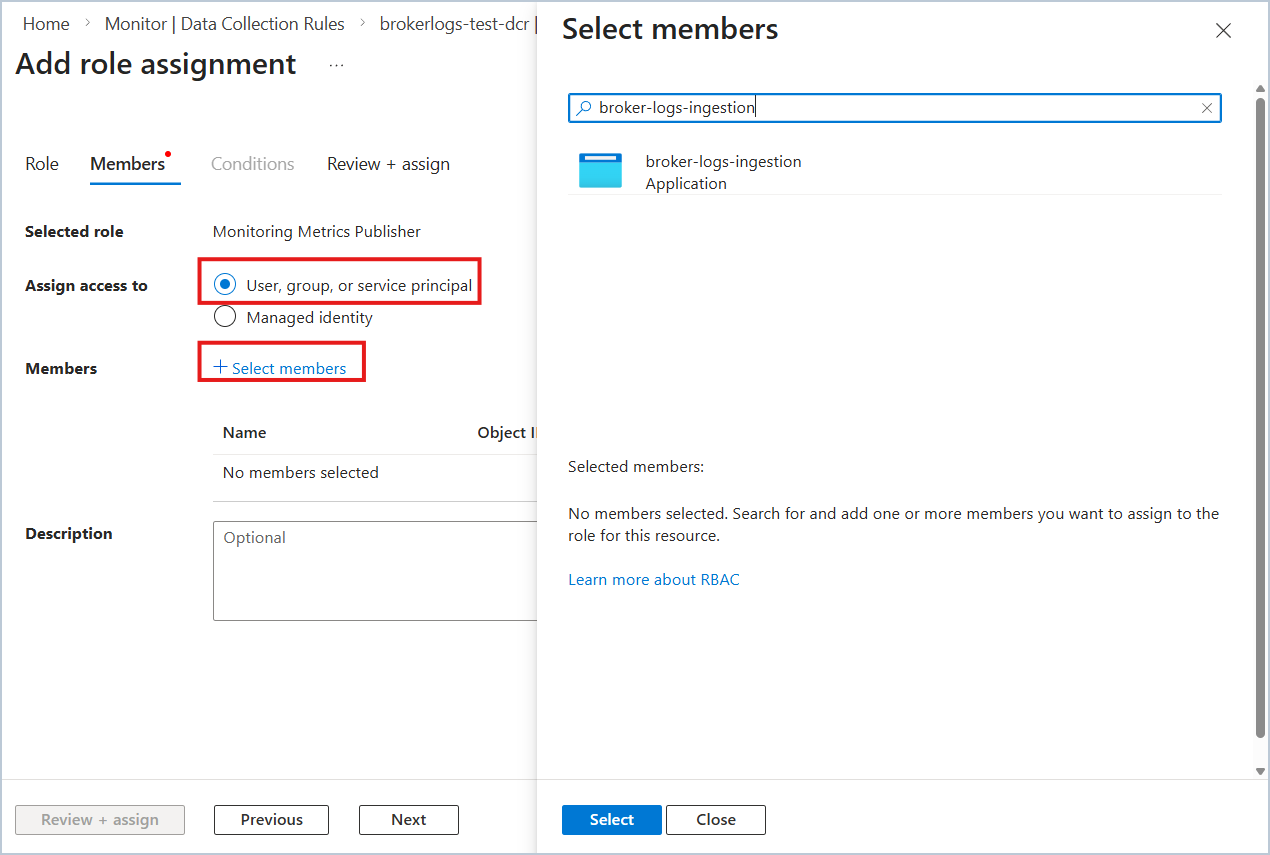Image resolution: width=1270 pixels, height=855 pixels.
Task: Click the panel vertical scrollbar thumb
Action: pyautogui.click(x=1260, y=419)
